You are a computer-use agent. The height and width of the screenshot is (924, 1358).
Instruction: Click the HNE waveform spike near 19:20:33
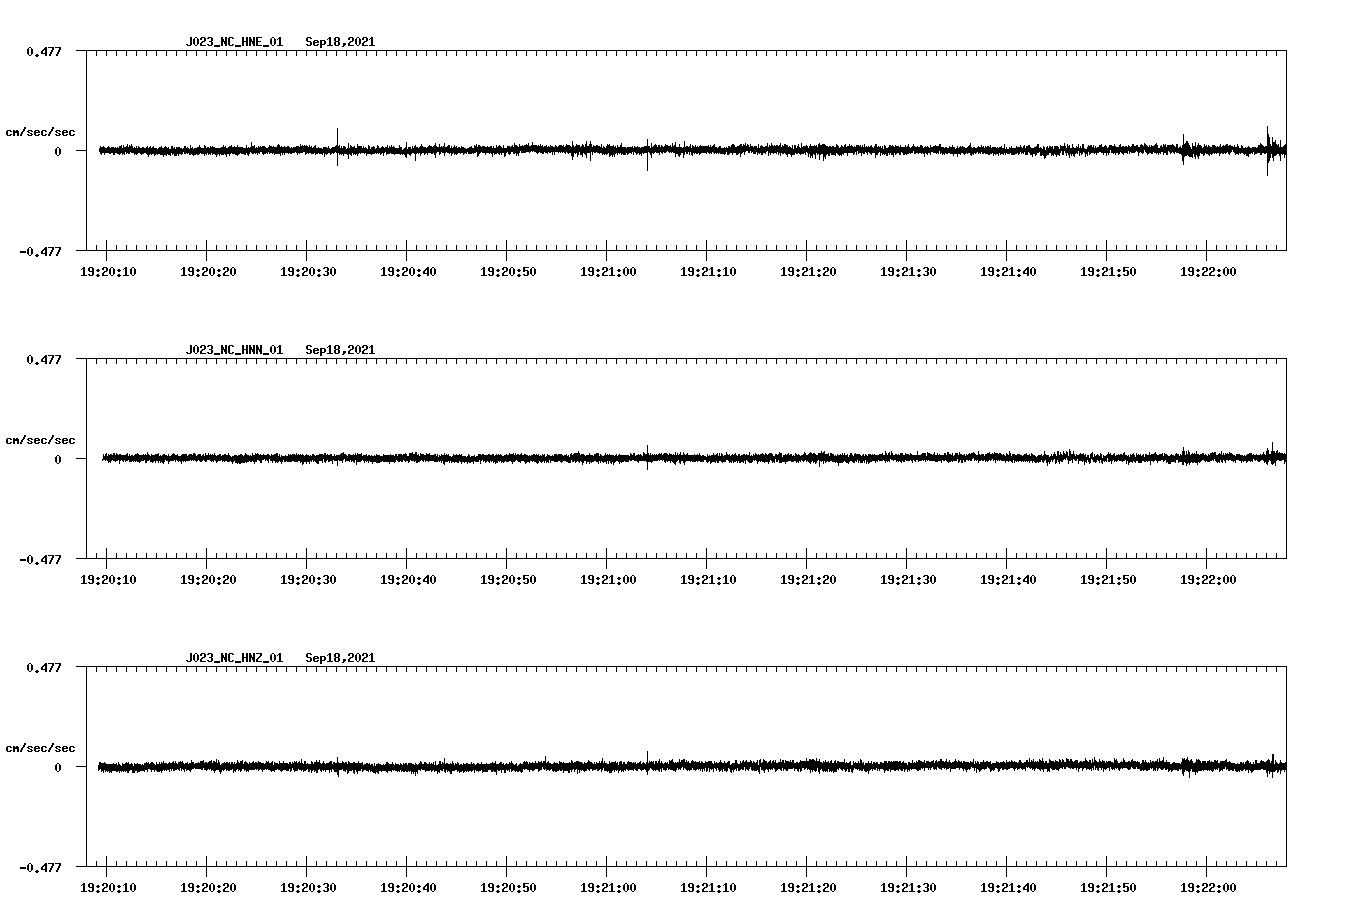pyautogui.click(x=337, y=146)
